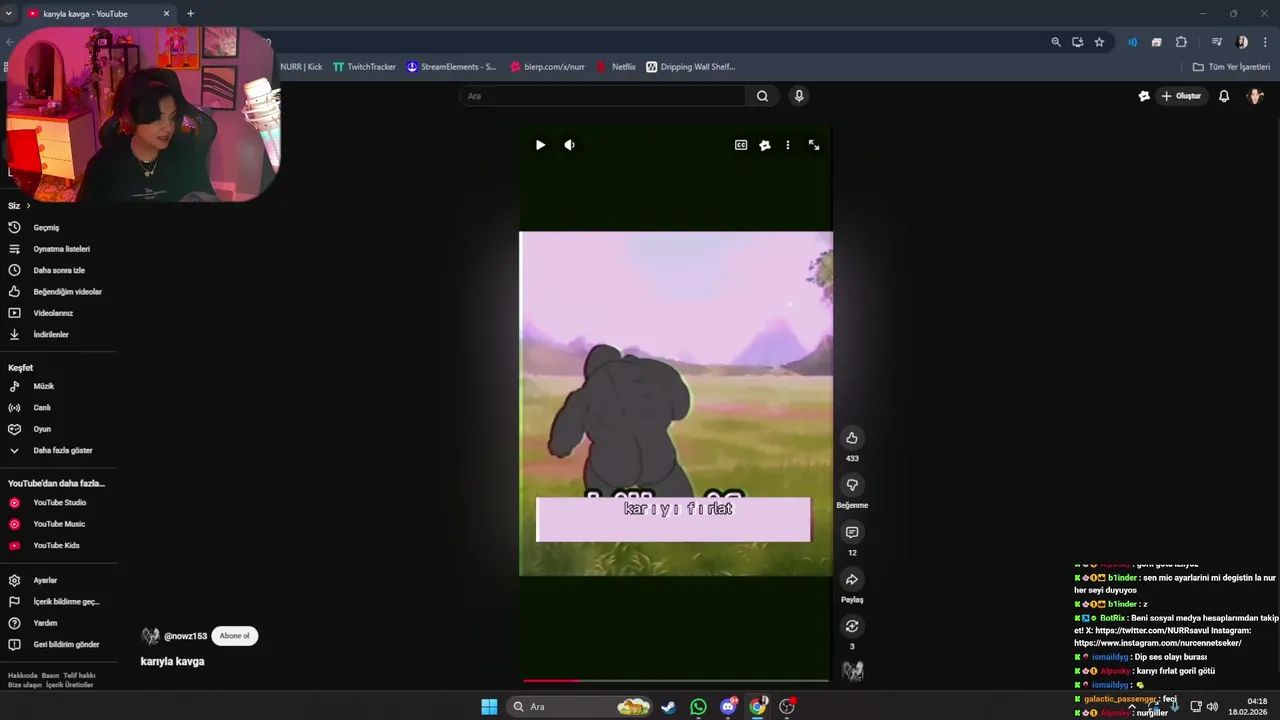Open YouTube notifications bell
This screenshot has height=720, width=1280.
click(1224, 96)
